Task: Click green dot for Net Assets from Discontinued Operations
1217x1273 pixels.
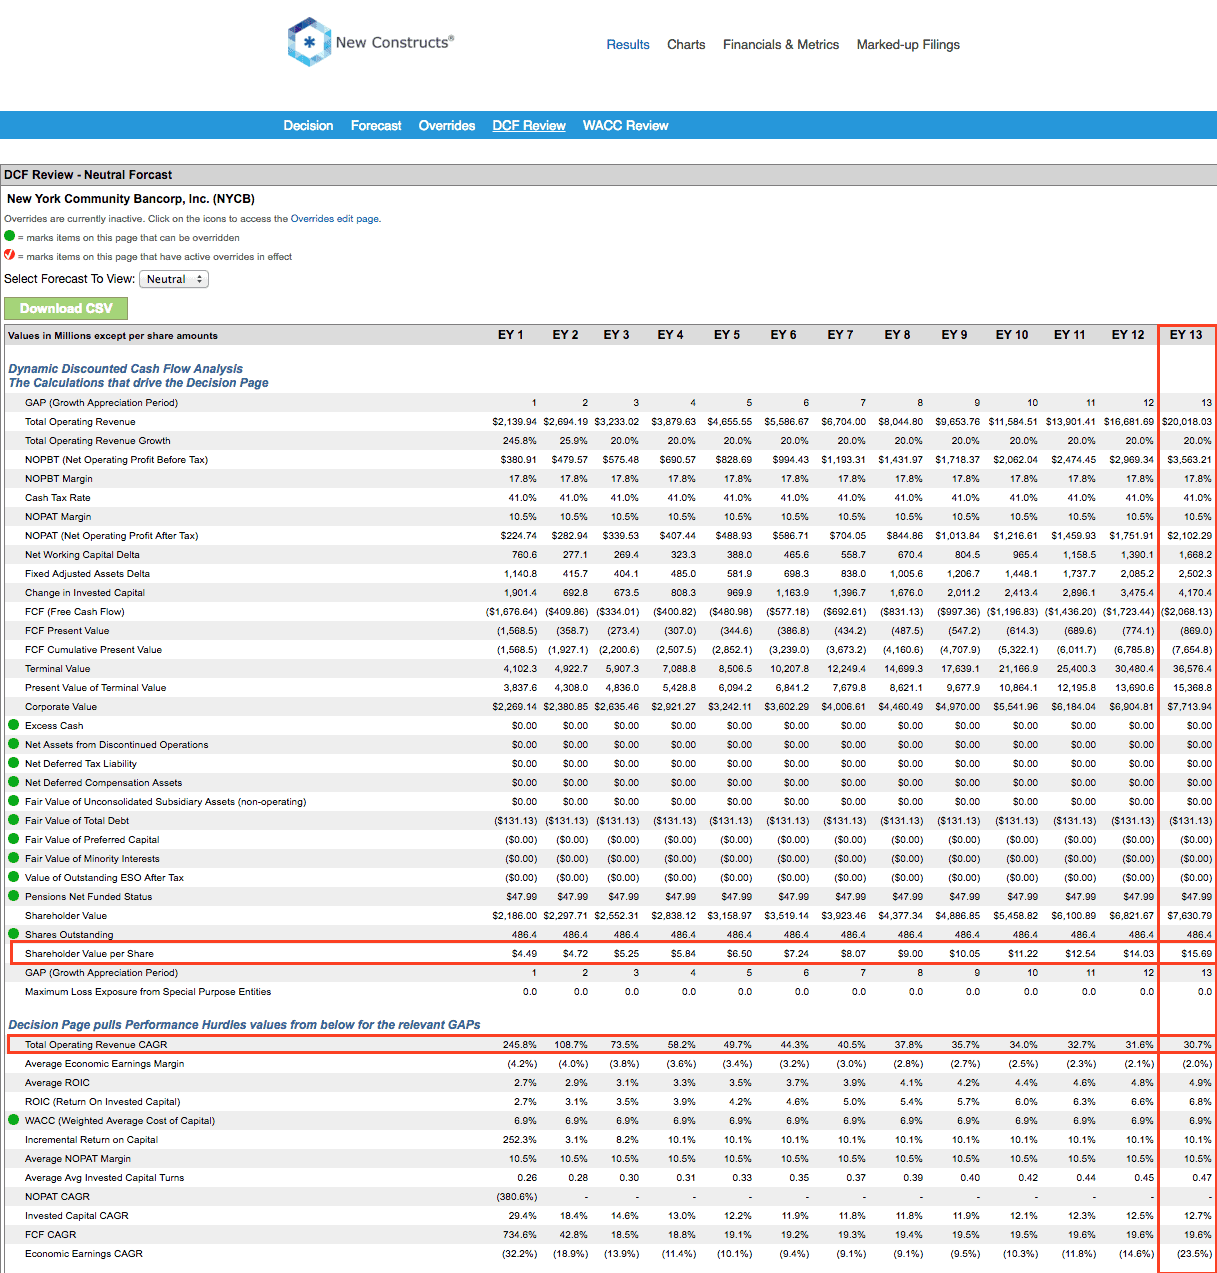Action: pos(14,744)
